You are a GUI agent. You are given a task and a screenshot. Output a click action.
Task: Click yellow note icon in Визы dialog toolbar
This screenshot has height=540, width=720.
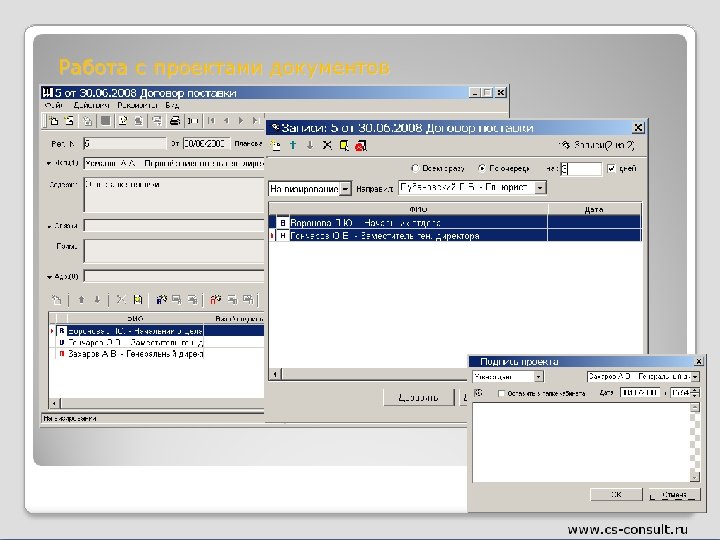click(343, 146)
